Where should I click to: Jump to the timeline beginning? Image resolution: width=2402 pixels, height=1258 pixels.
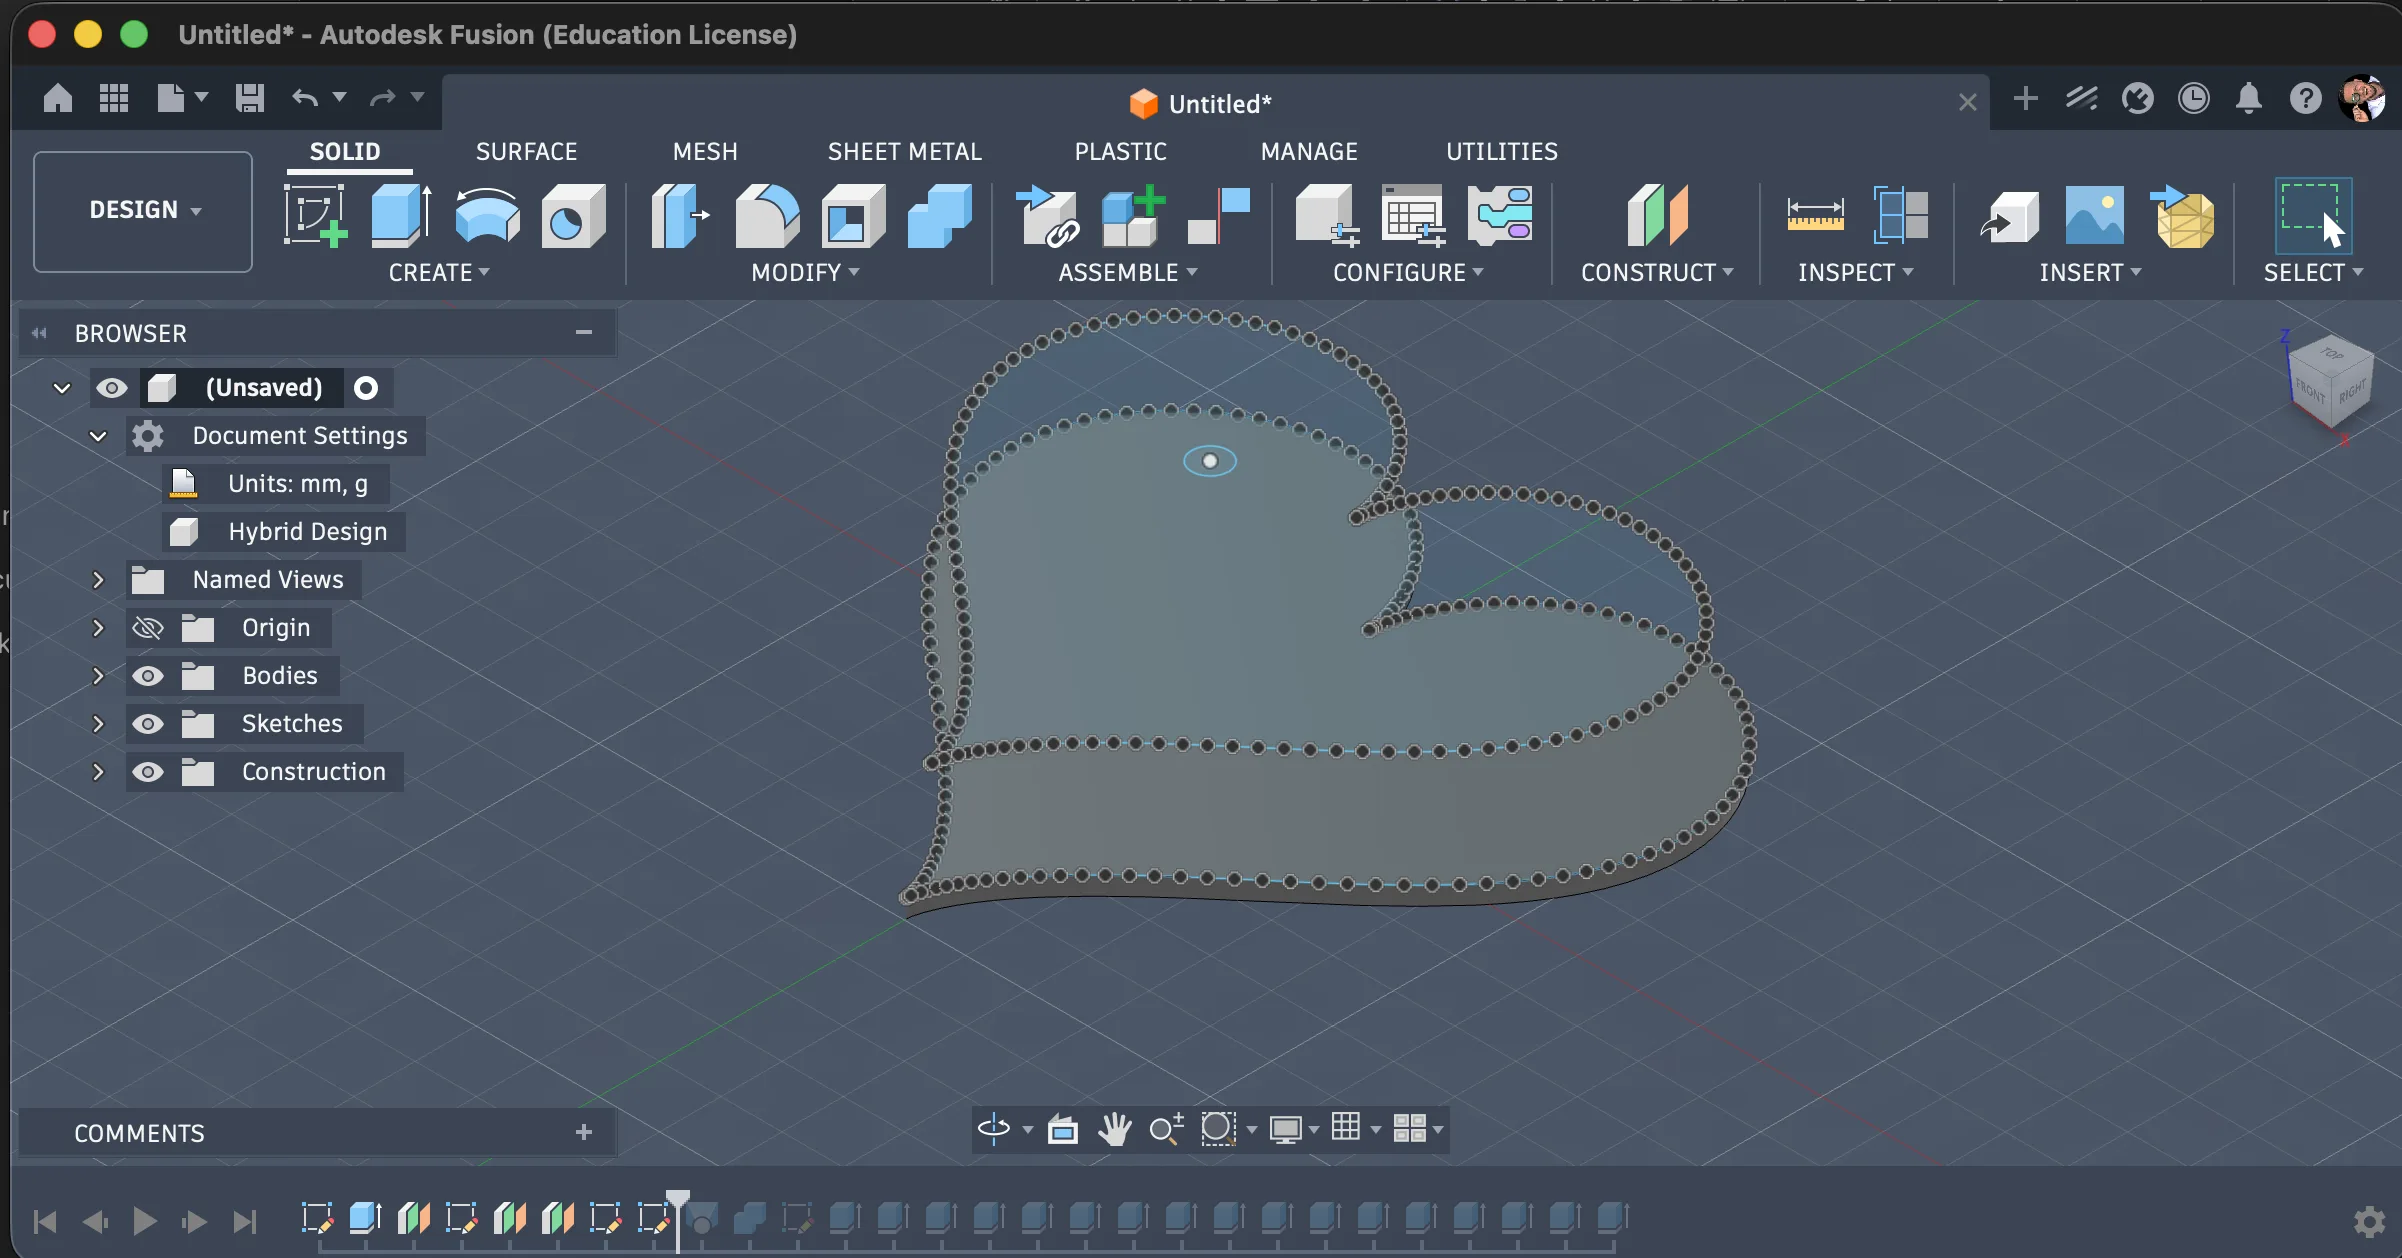click(x=45, y=1221)
